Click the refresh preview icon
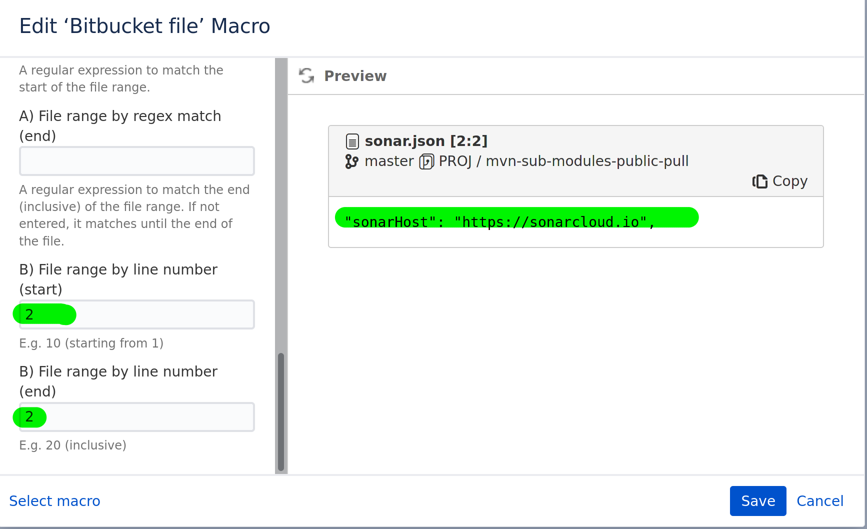 [307, 76]
